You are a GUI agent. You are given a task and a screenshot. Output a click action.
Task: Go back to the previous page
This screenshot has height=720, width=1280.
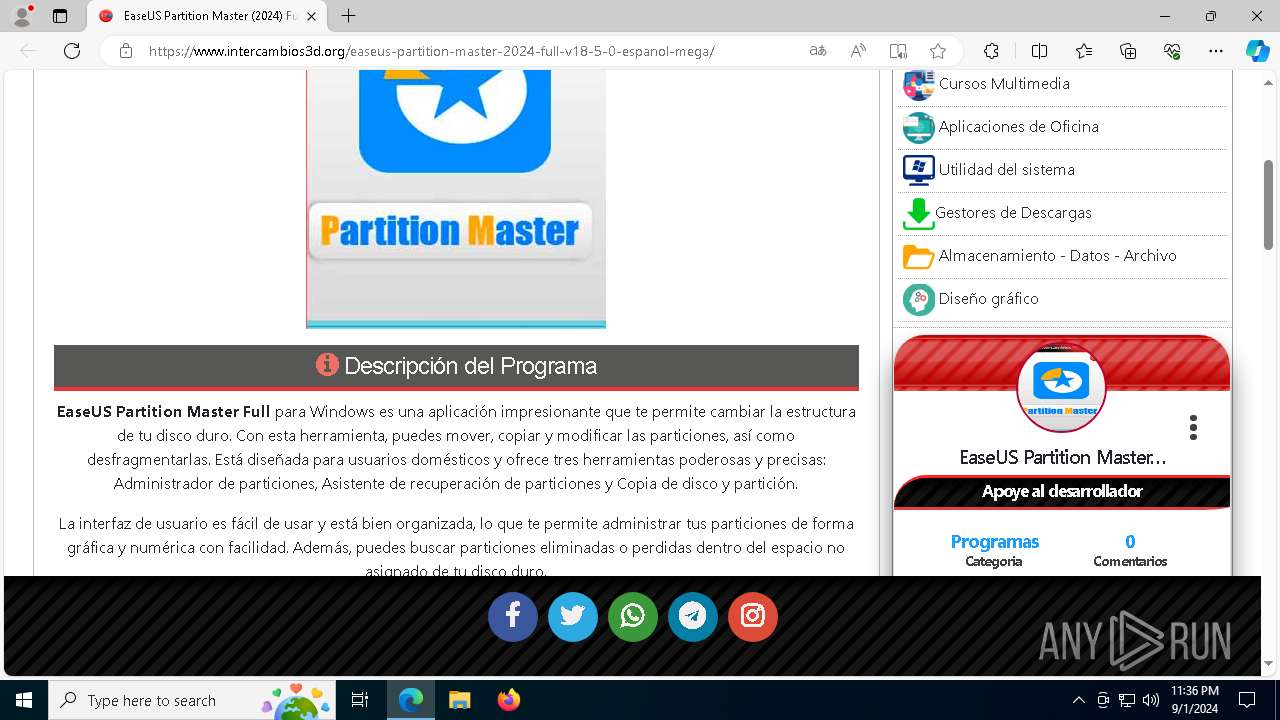[x=28, y=51]
